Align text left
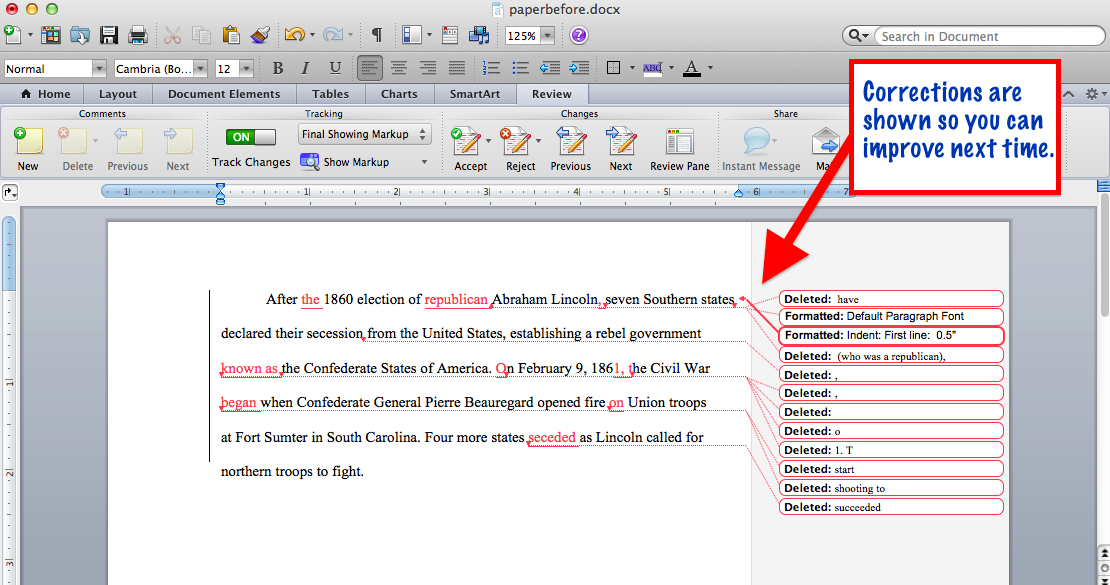The width and height of the screenshot is (1110, 585). pyautogui.click(x=370, y=68)
